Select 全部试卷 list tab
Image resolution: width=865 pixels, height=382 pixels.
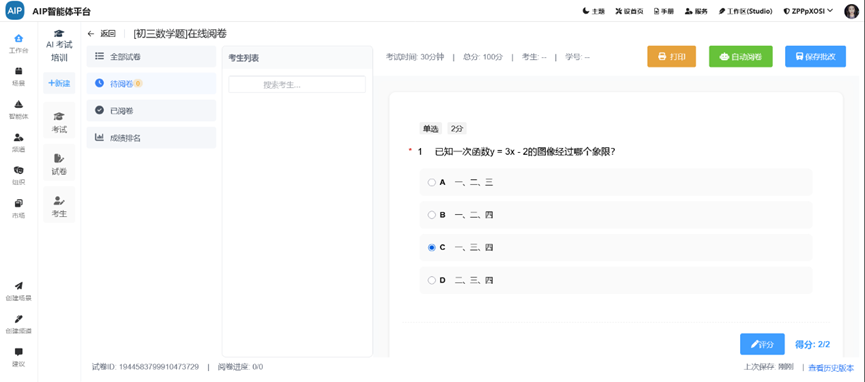(x=151, y=56)
